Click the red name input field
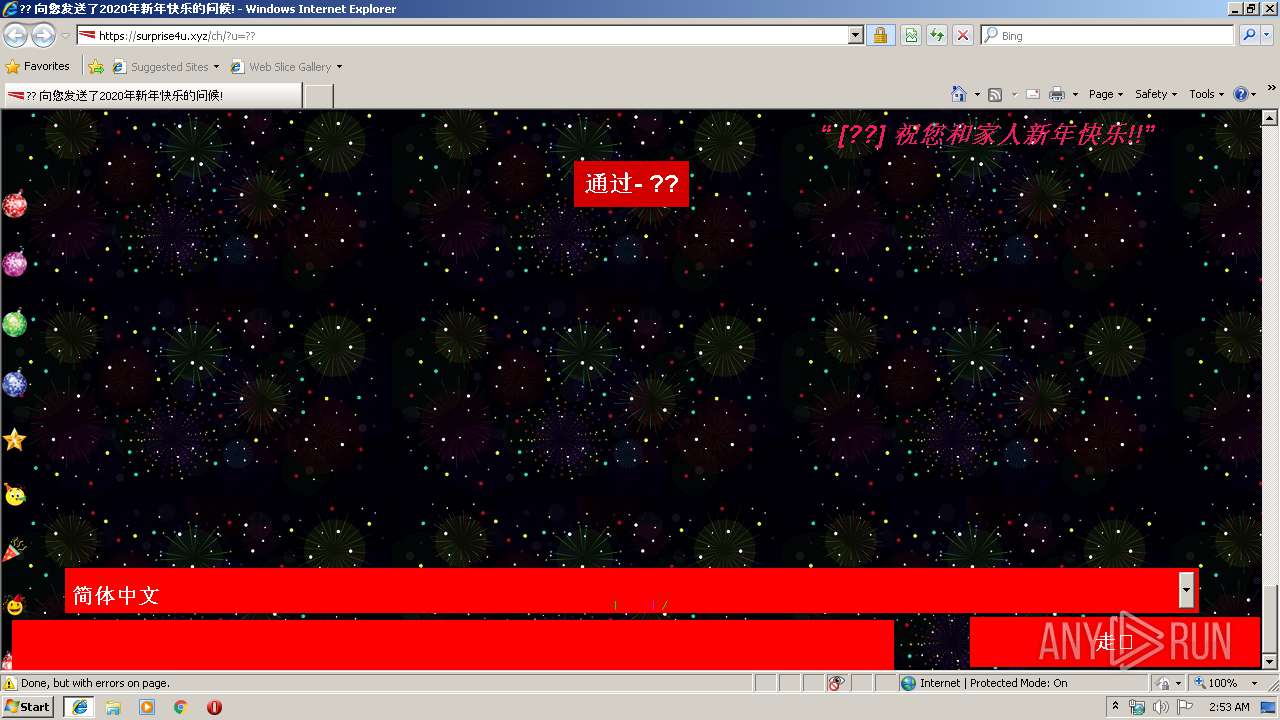This screenshot has width=1280, height=720. click(453, 644)
